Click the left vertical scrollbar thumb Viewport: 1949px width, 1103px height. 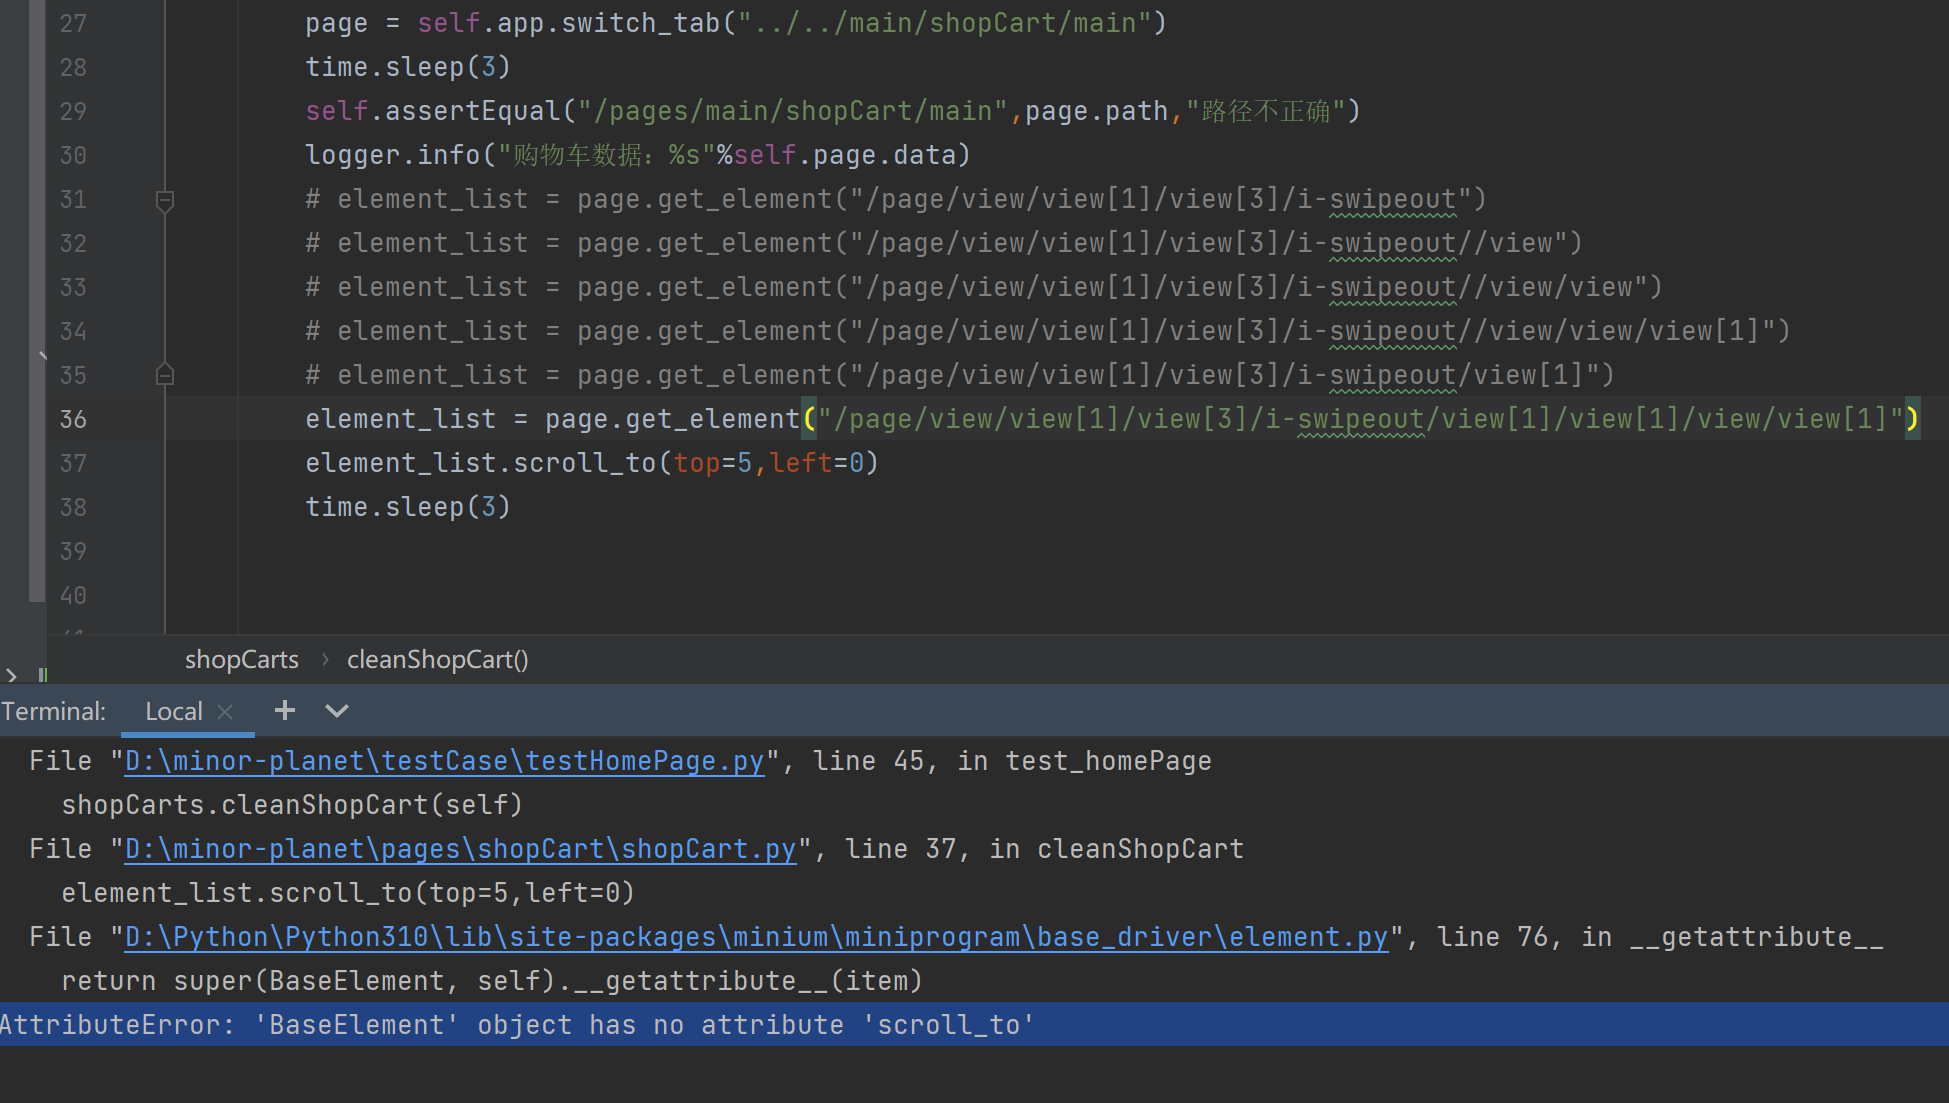click(x=37, y=300)
